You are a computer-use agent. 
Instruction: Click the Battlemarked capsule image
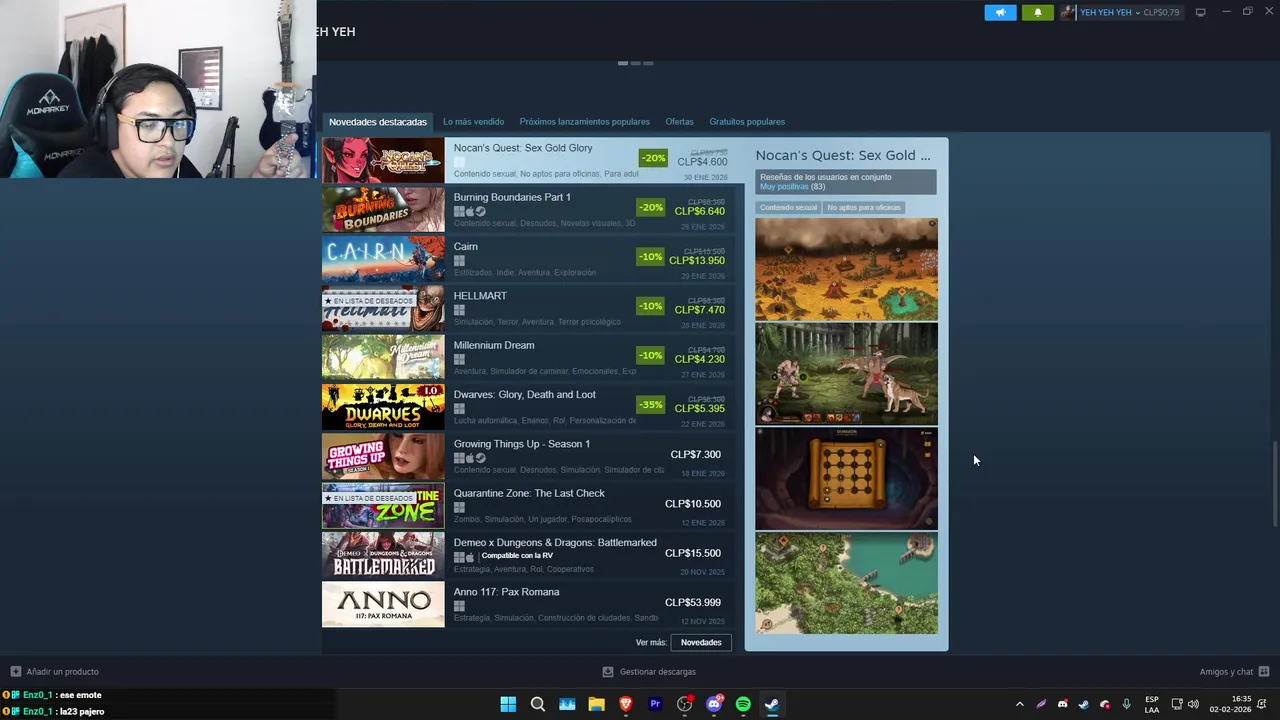tap(383, 555)
